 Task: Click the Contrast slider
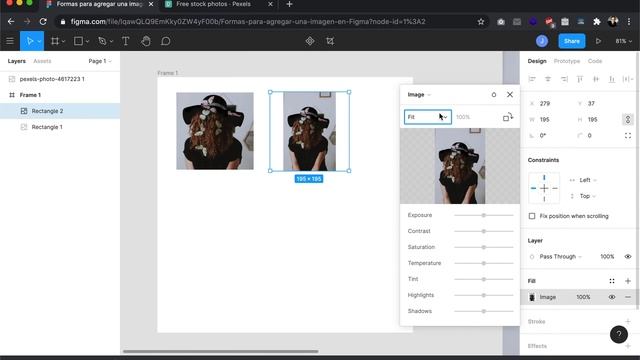pos(484,231)
